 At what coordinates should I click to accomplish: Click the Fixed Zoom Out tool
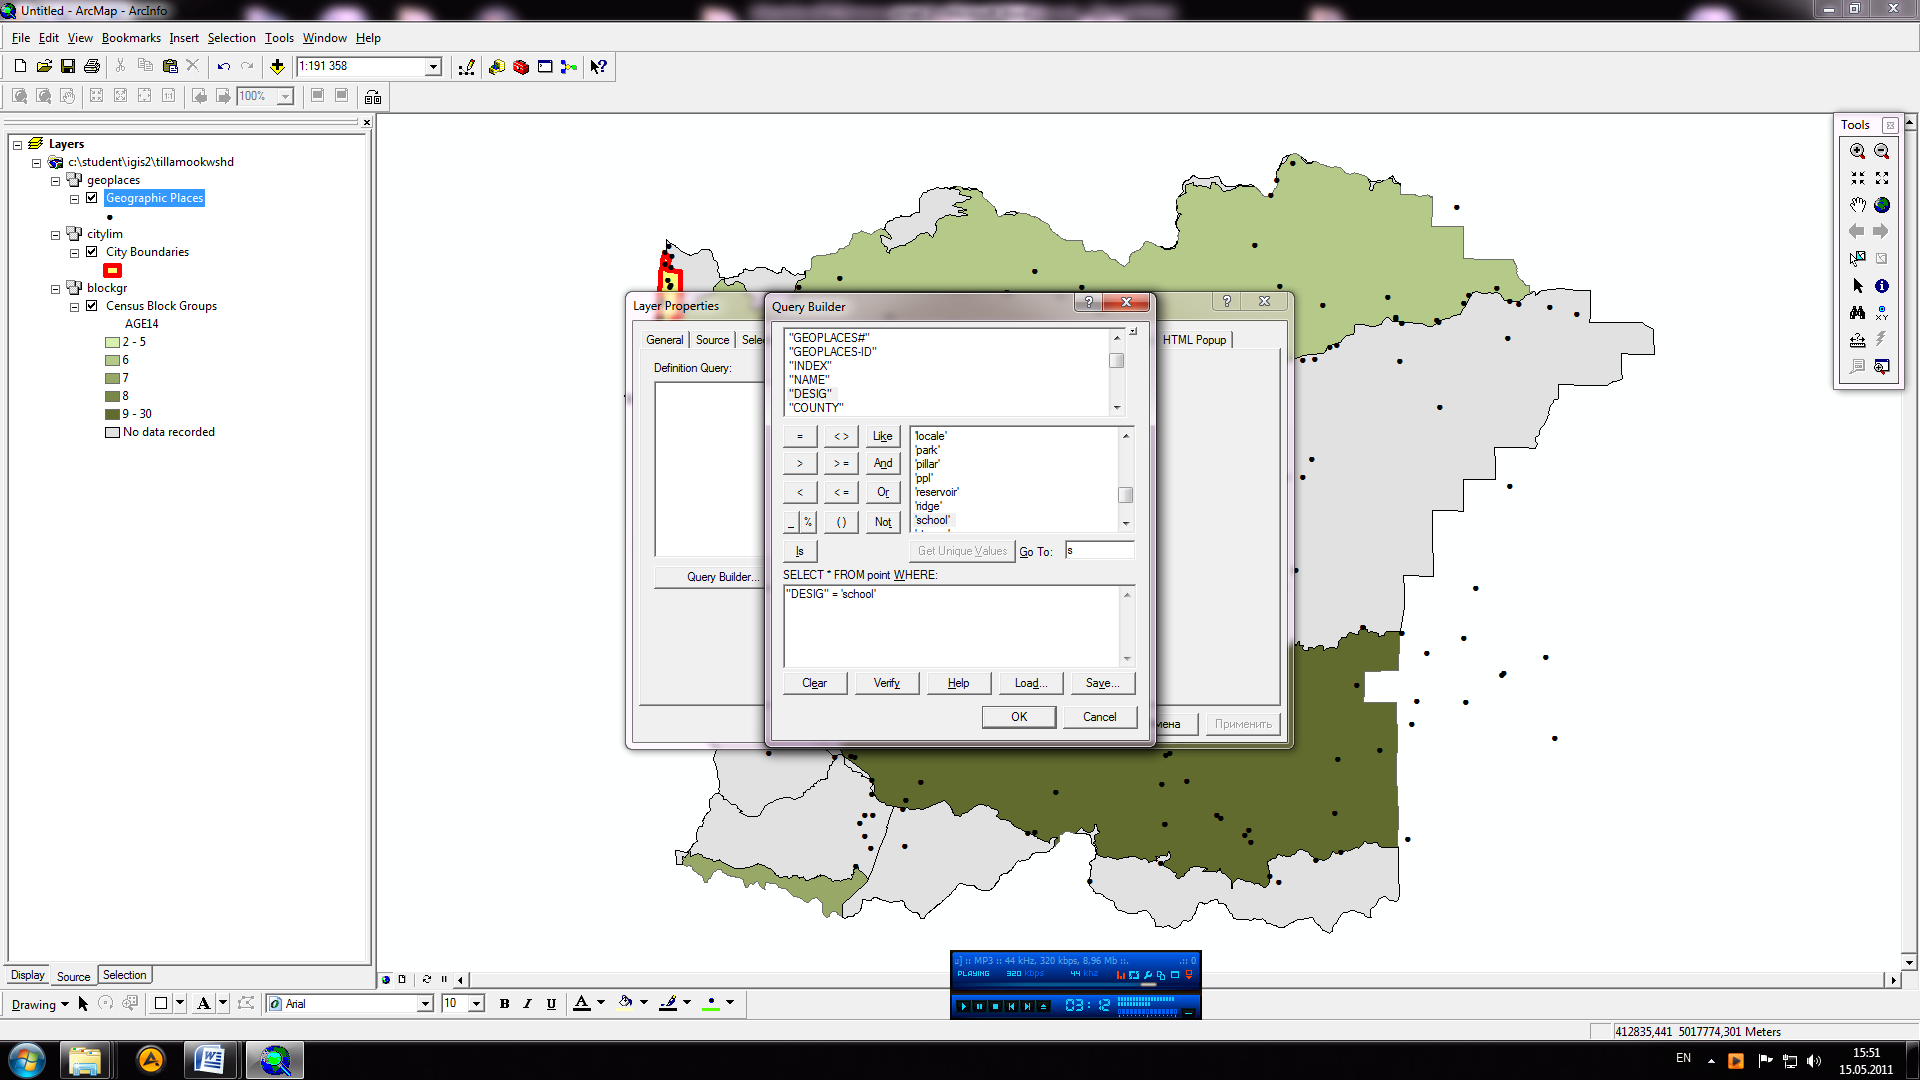(x=1882, y=178)
